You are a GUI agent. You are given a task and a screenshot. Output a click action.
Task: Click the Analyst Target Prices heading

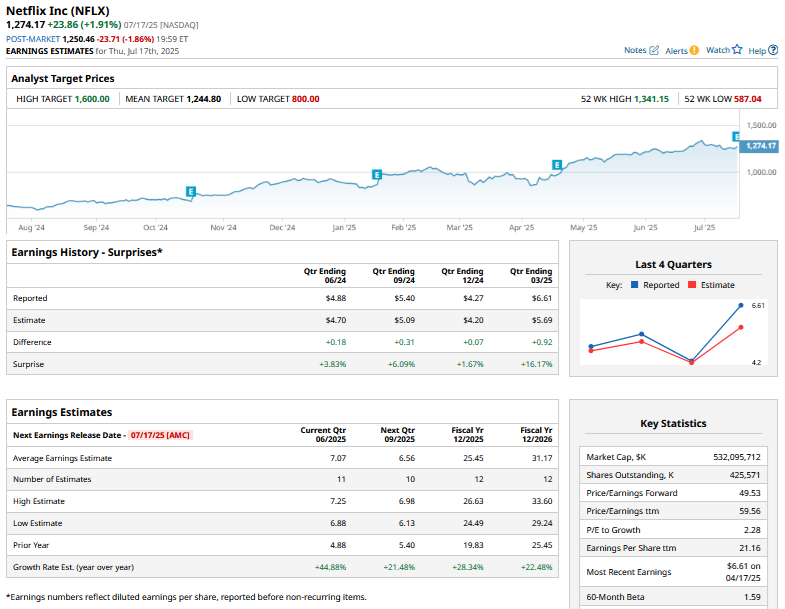[63, 79]
